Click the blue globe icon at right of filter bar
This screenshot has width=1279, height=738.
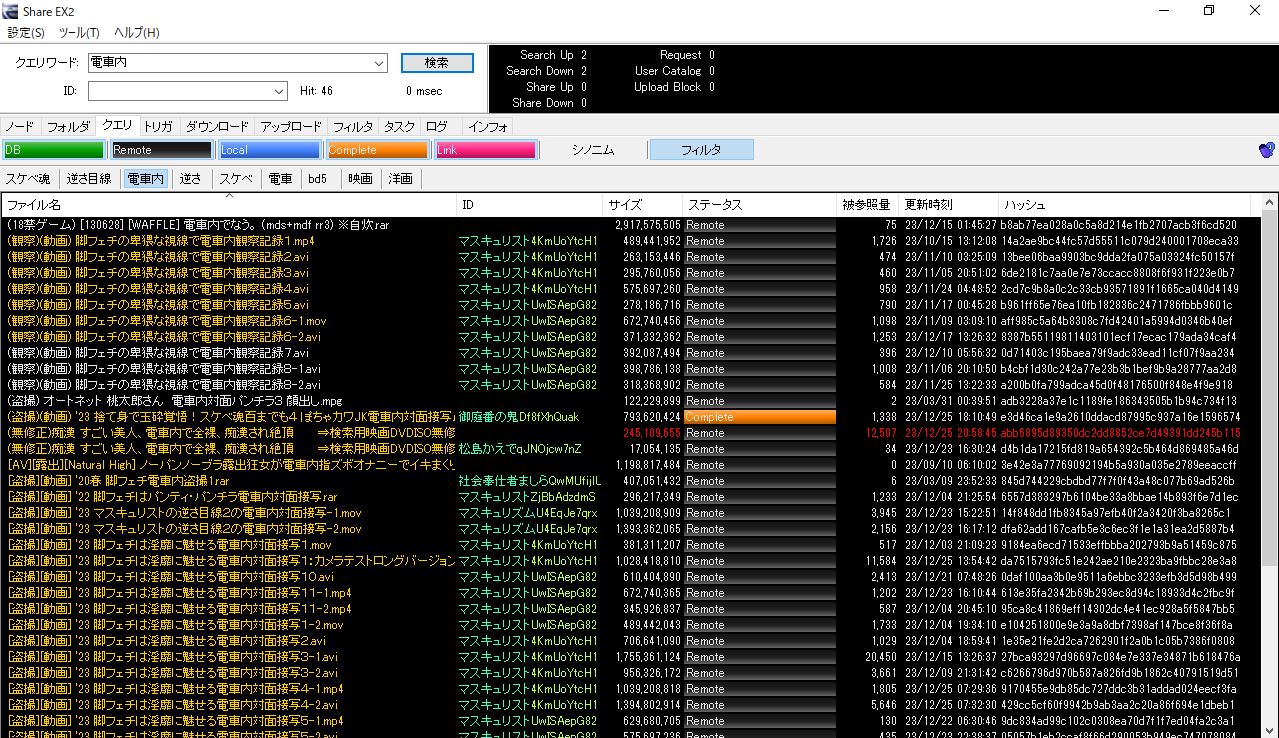(x=1266, y=150)
